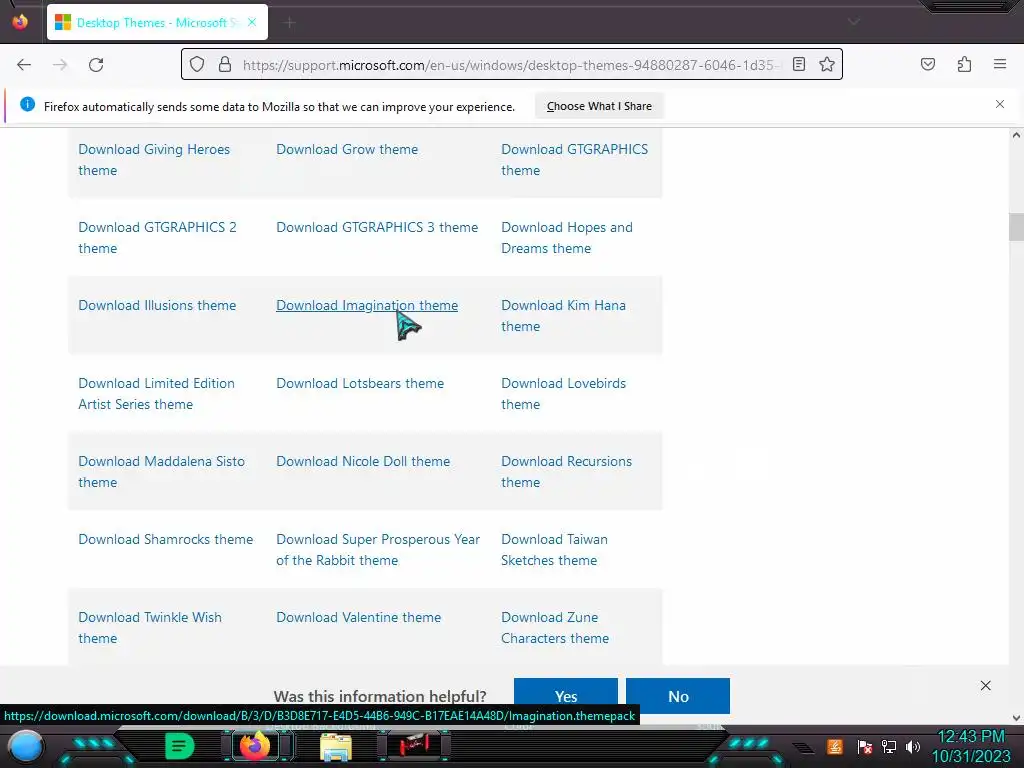Open Download Grow theme link
The width and height of the screenshot is (1024, 768).
347,149
